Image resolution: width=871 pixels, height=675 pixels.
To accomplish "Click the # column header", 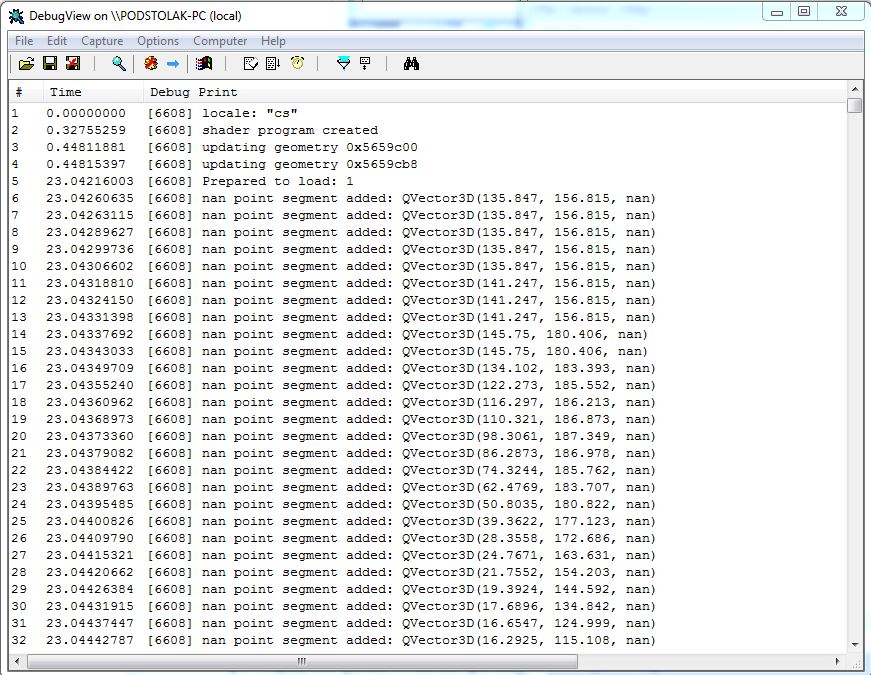I will tap(26, 92).
